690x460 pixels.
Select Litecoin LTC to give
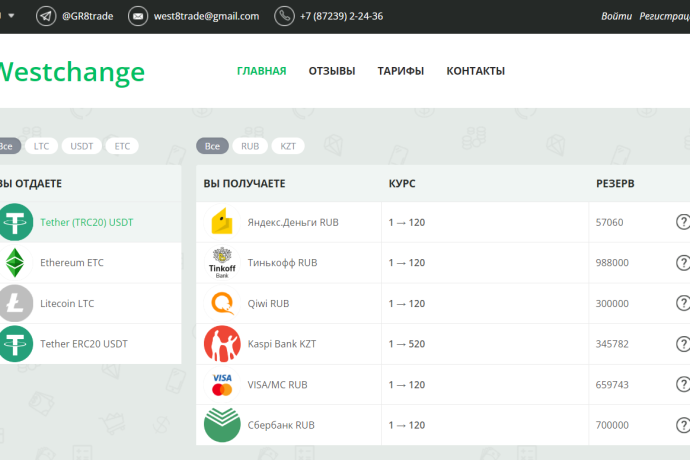click(90, 303)
